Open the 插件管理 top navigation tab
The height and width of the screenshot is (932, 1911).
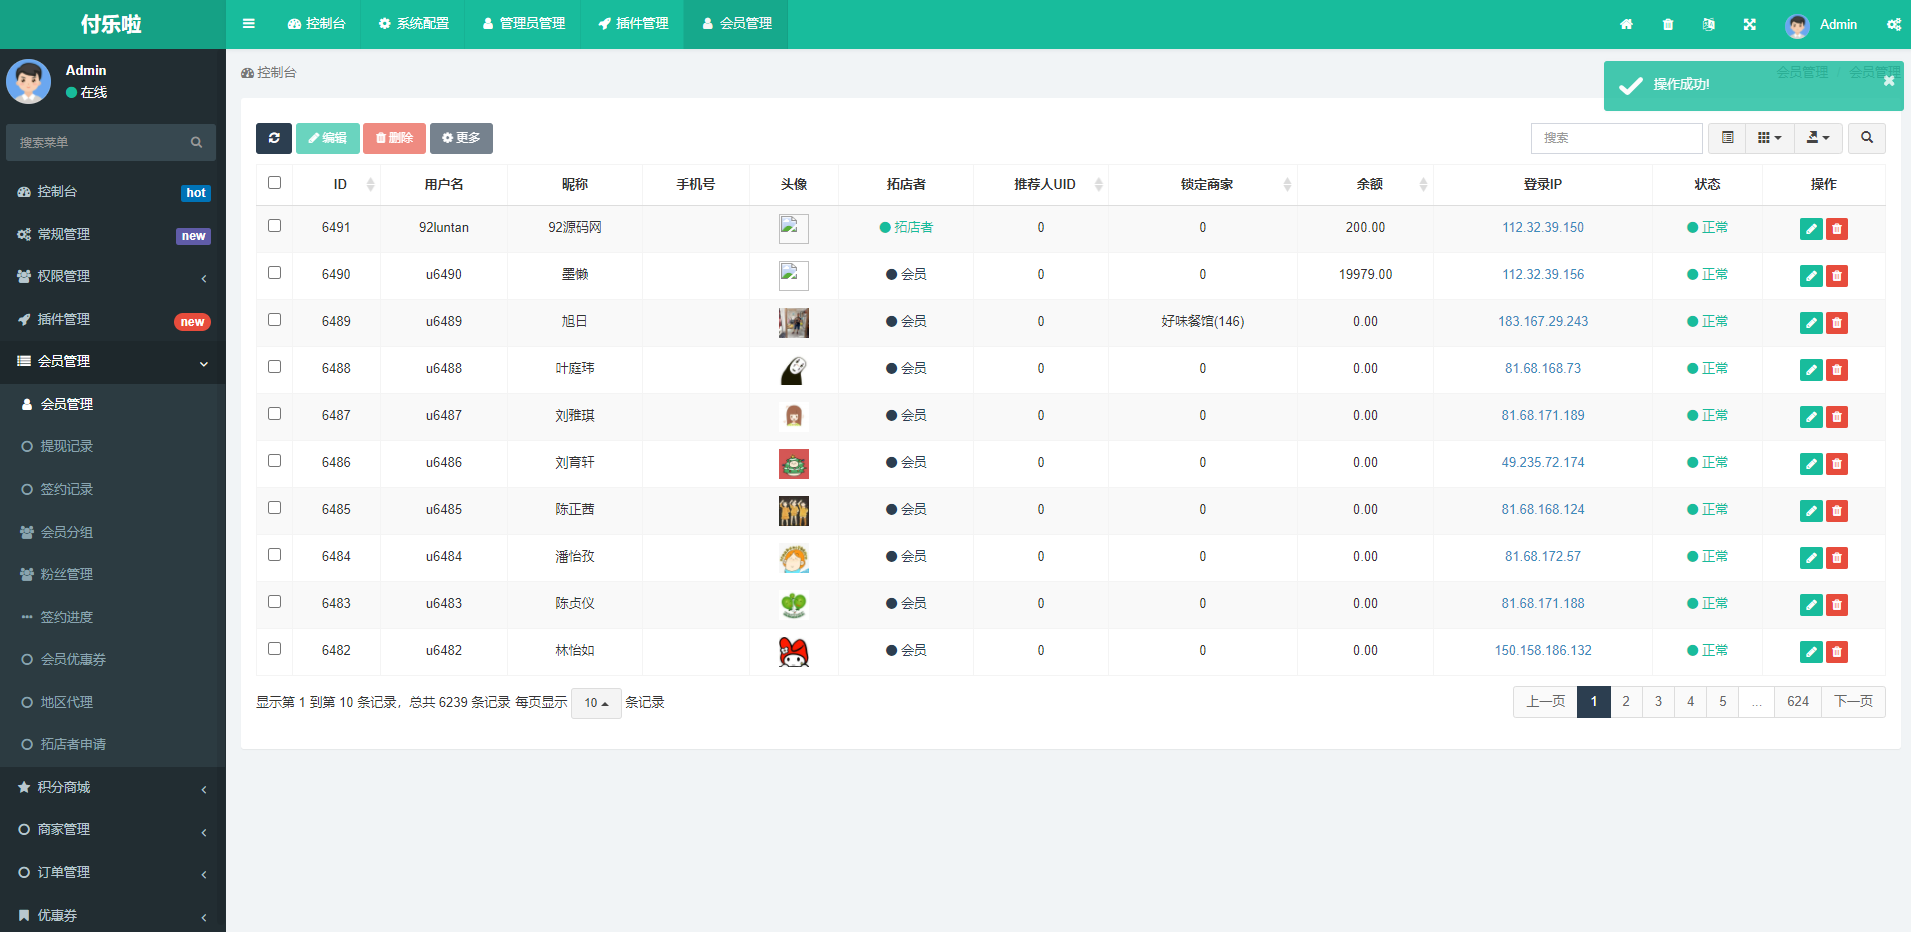click(633, 24)
